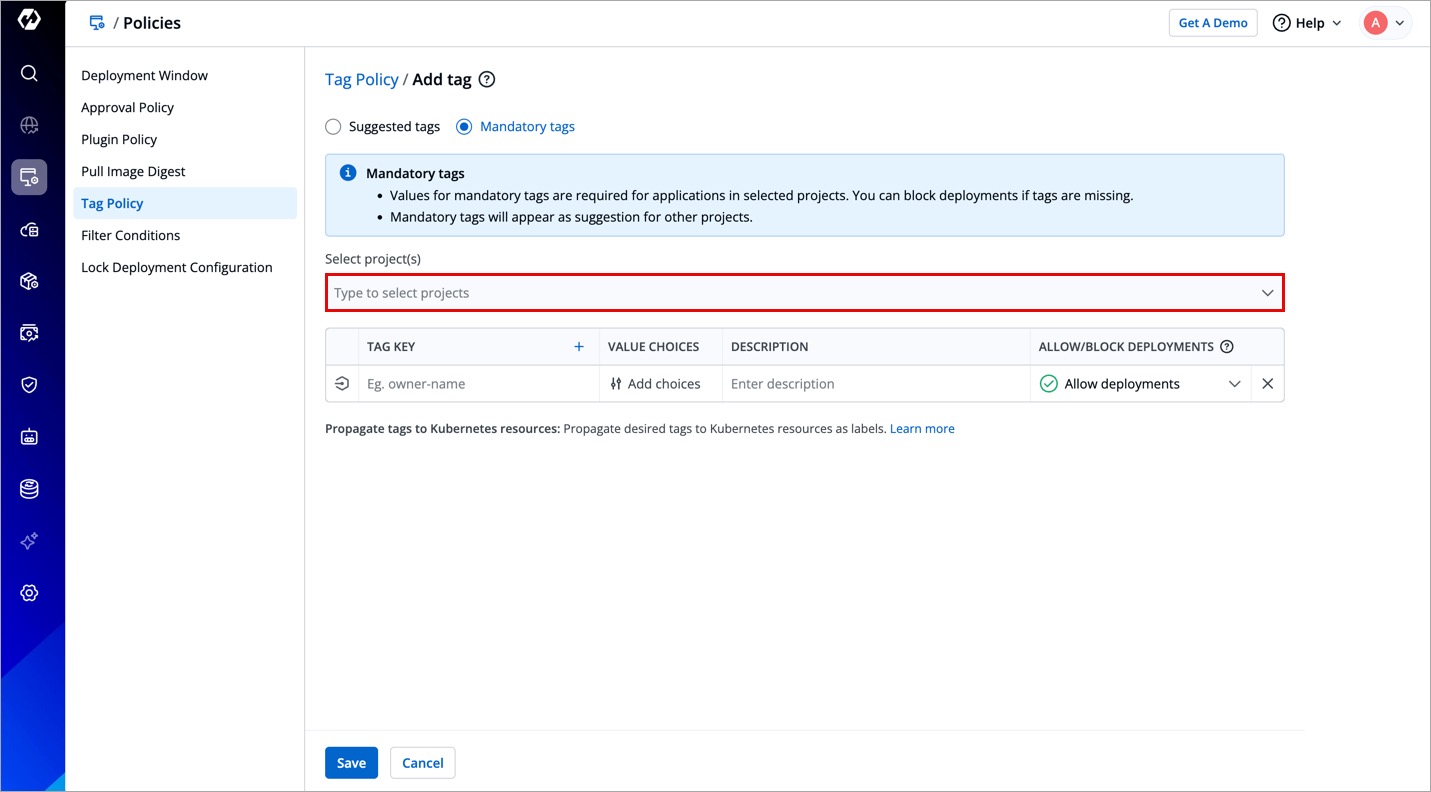Click the search icon in left sidebar
Image resolution: width=1431 pixels, height=792 pixels.
tap(29, 73)
